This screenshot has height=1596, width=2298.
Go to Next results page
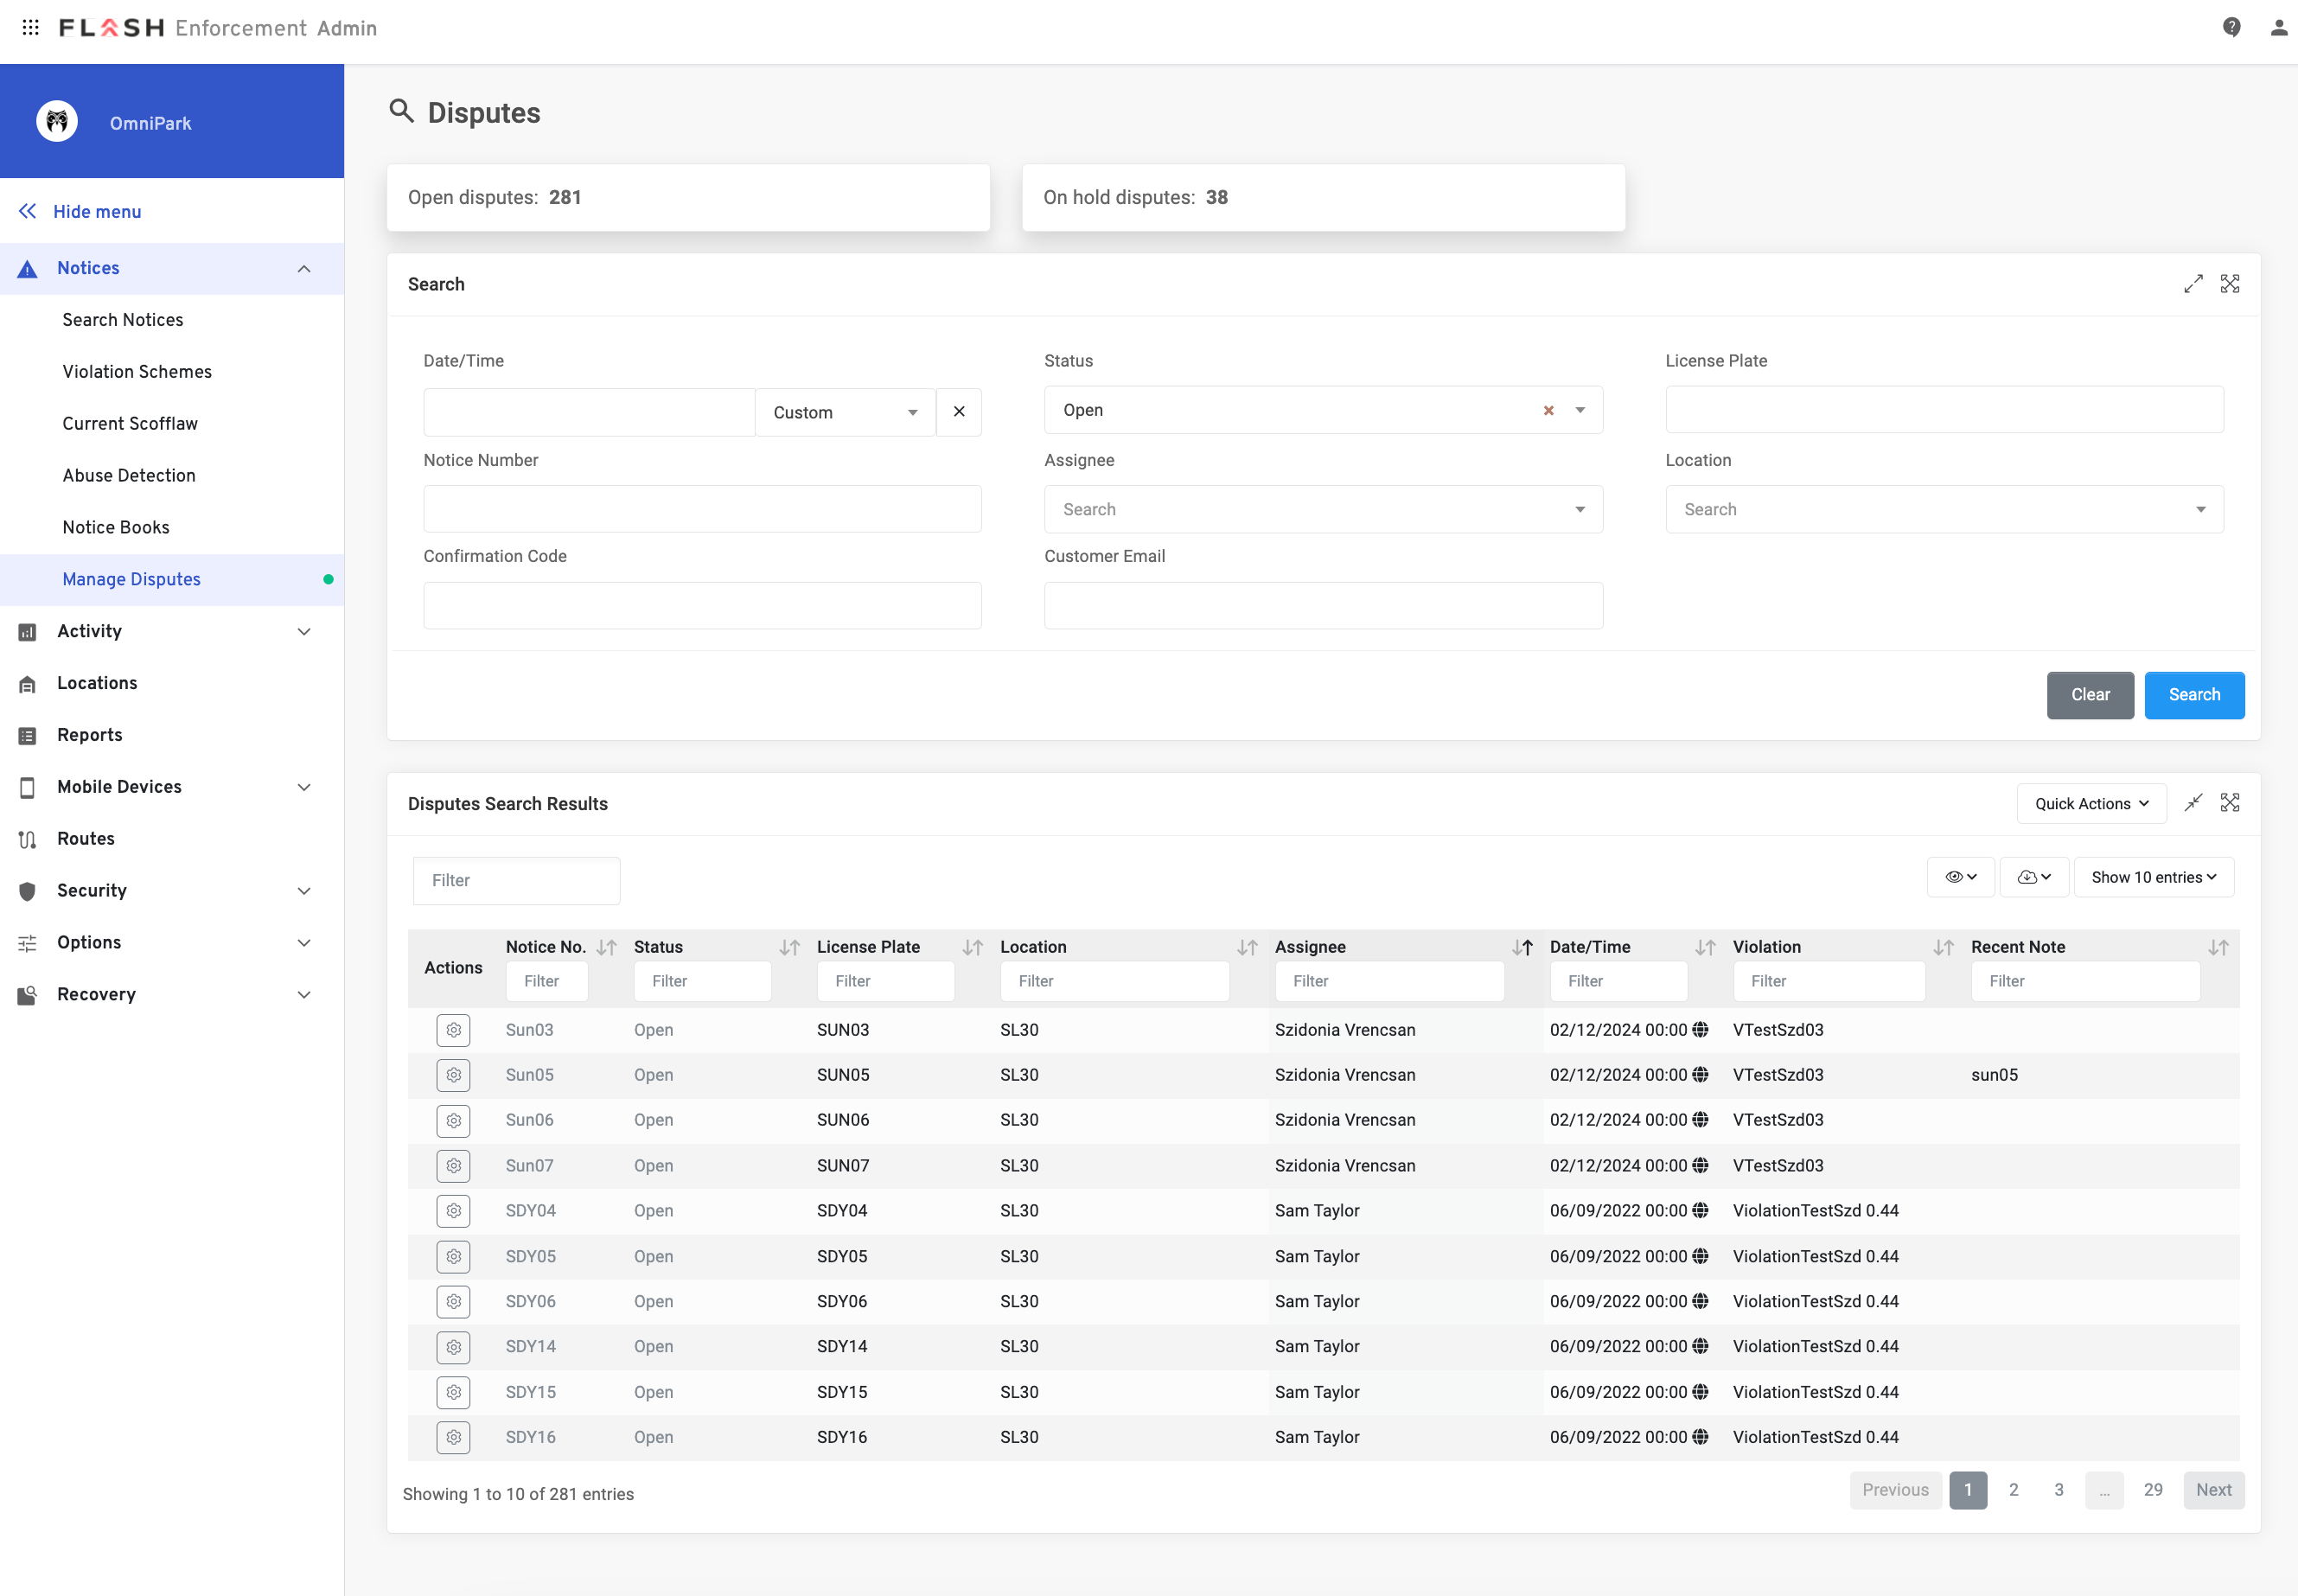[2213, 1490]
